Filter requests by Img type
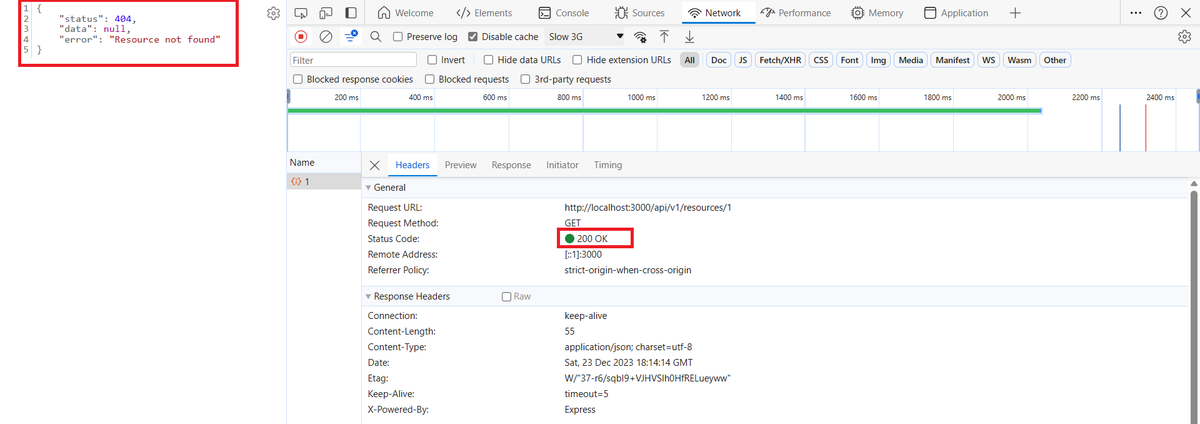The height and width of the screenshot is (424, 1200). (879, 60)
